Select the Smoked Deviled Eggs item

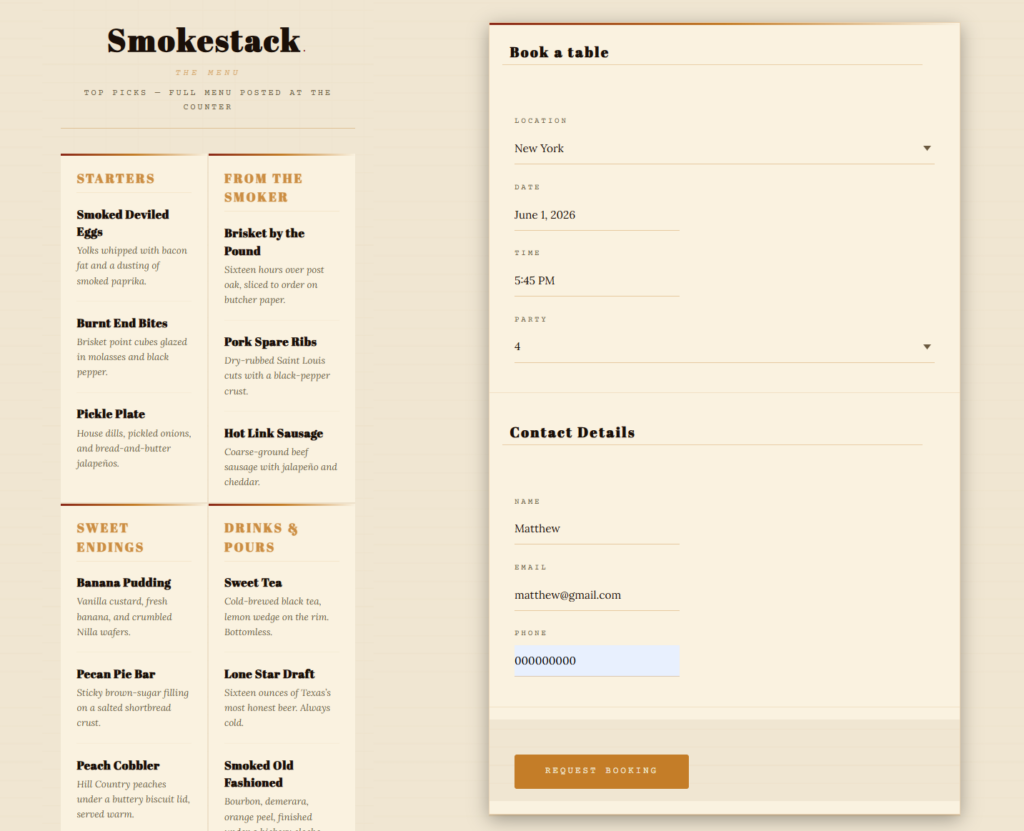pyautogui.click(x=123, y=223)
